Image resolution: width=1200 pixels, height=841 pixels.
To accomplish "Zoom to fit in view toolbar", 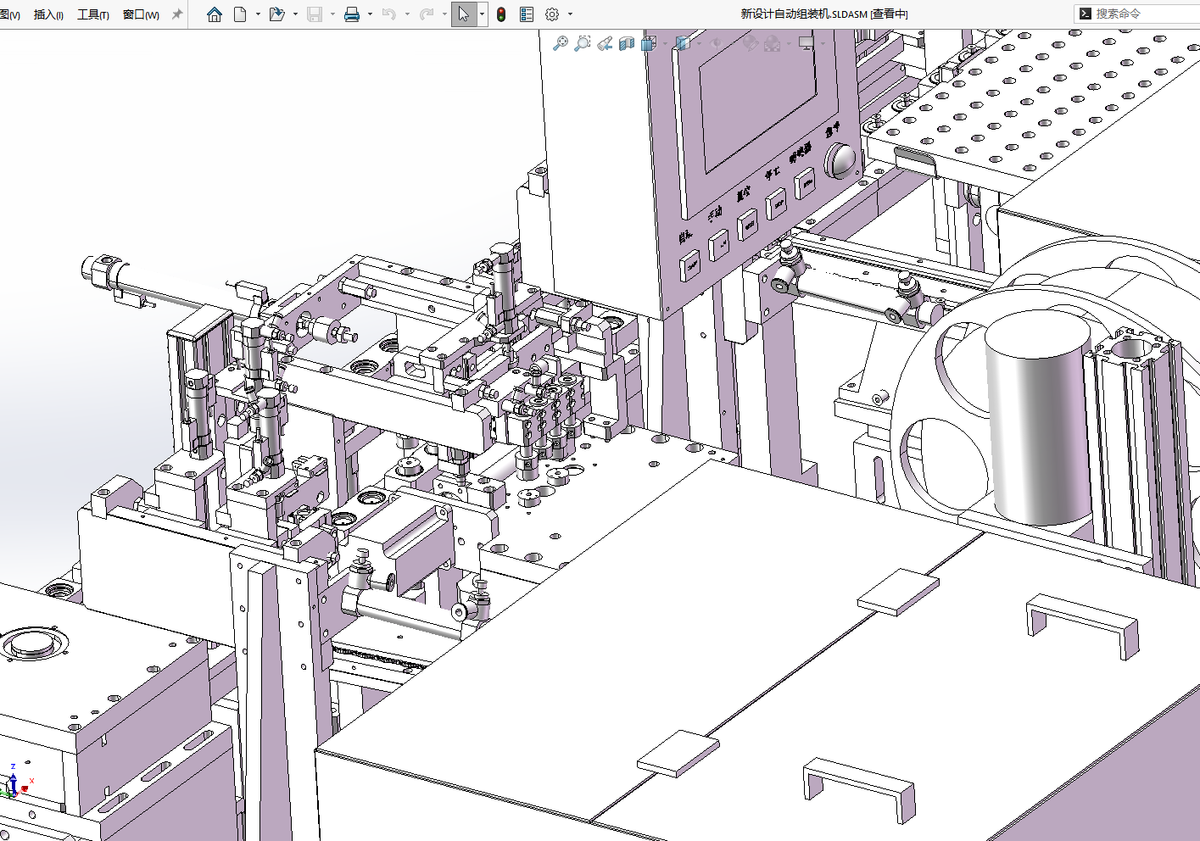I will (x=561, y=43).
